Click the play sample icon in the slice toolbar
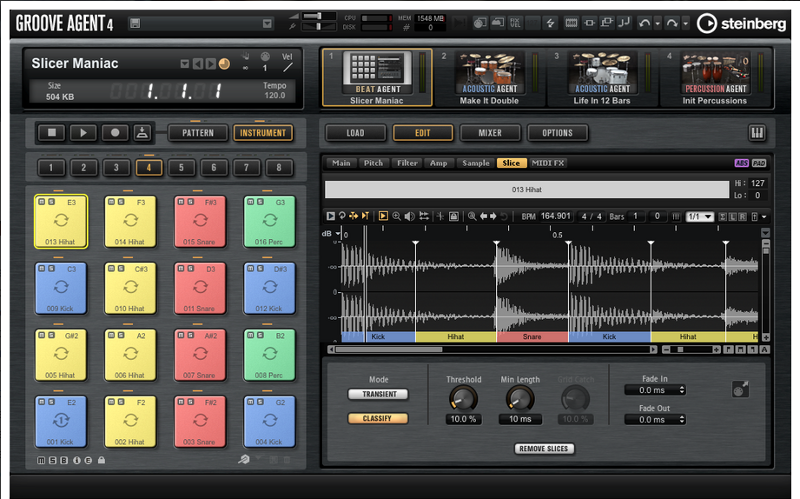 pyautogui.click(x=331, y=216)
